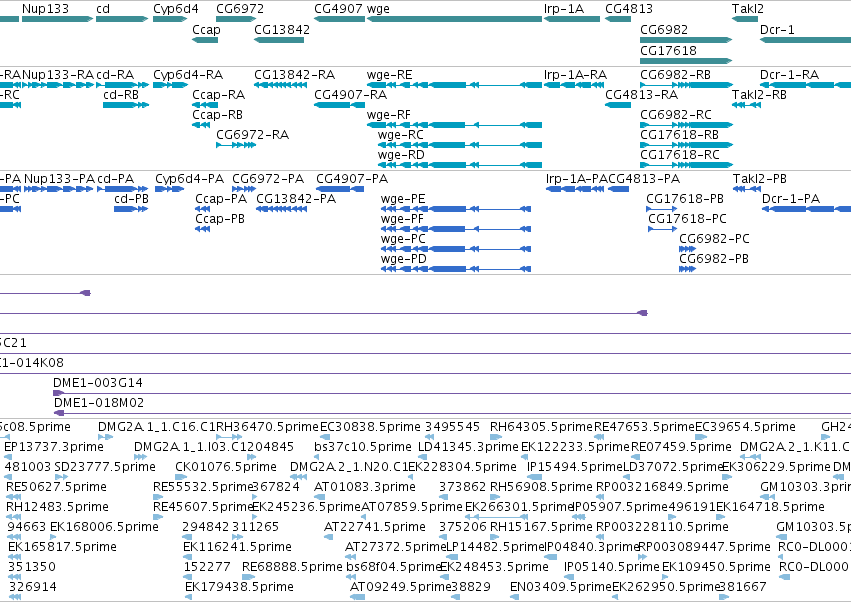Viewport: 851px width, 602px height.
Task: Open the AT22741.5prime EST label
Action: click(x=374, y=527)
